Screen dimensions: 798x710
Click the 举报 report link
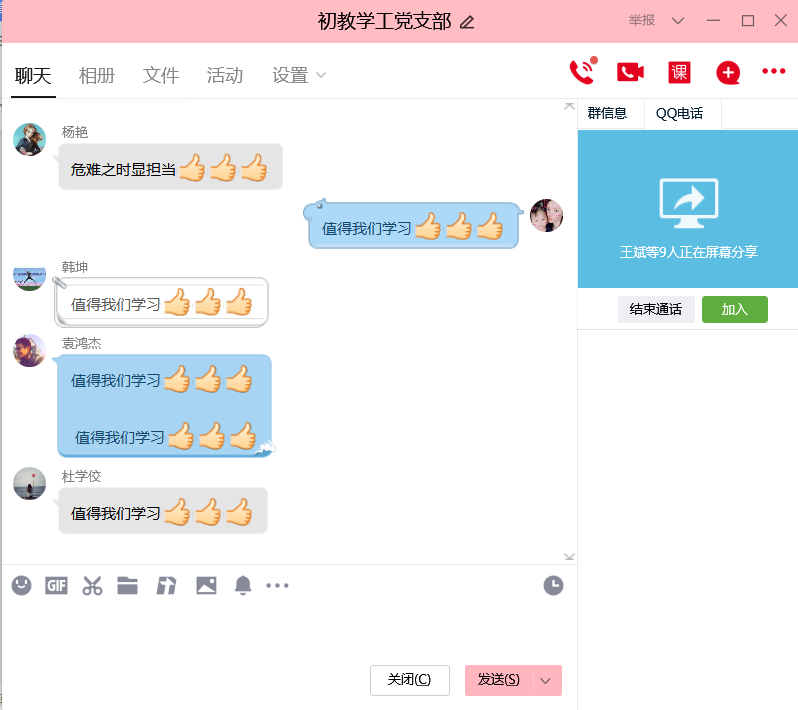[x=642, y=20]
